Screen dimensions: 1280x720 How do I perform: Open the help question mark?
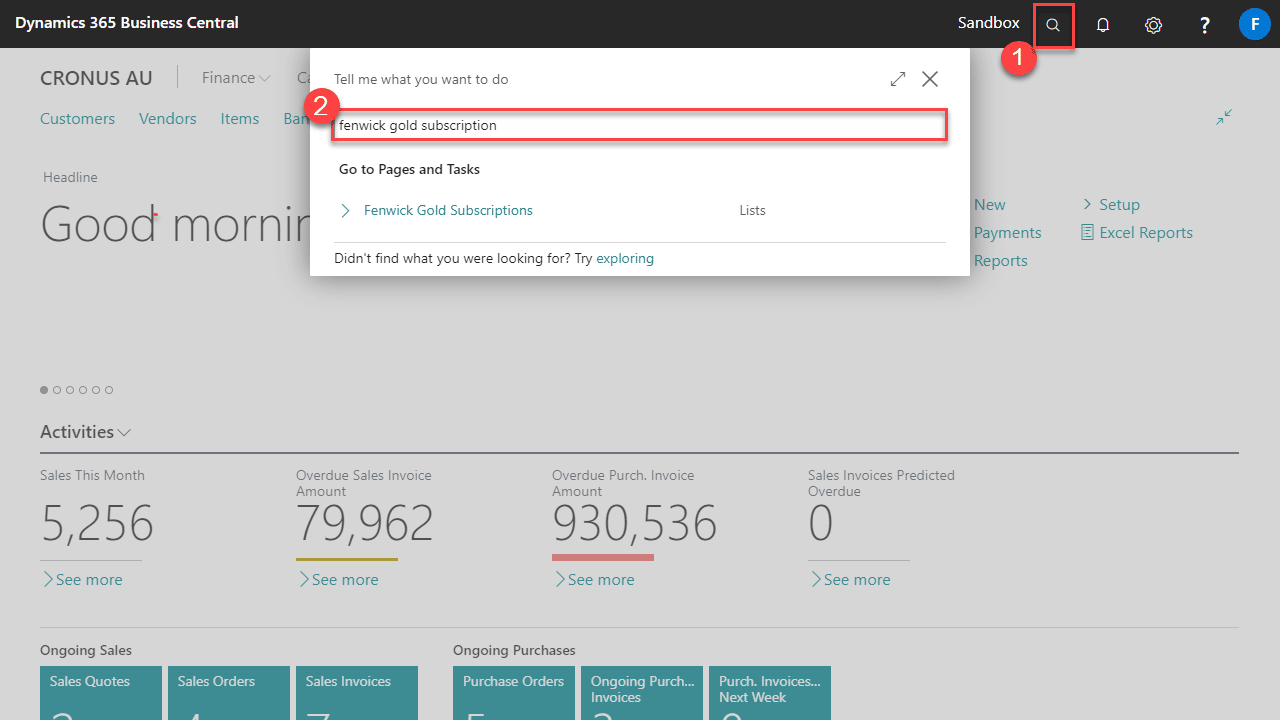pos(1205,25)
